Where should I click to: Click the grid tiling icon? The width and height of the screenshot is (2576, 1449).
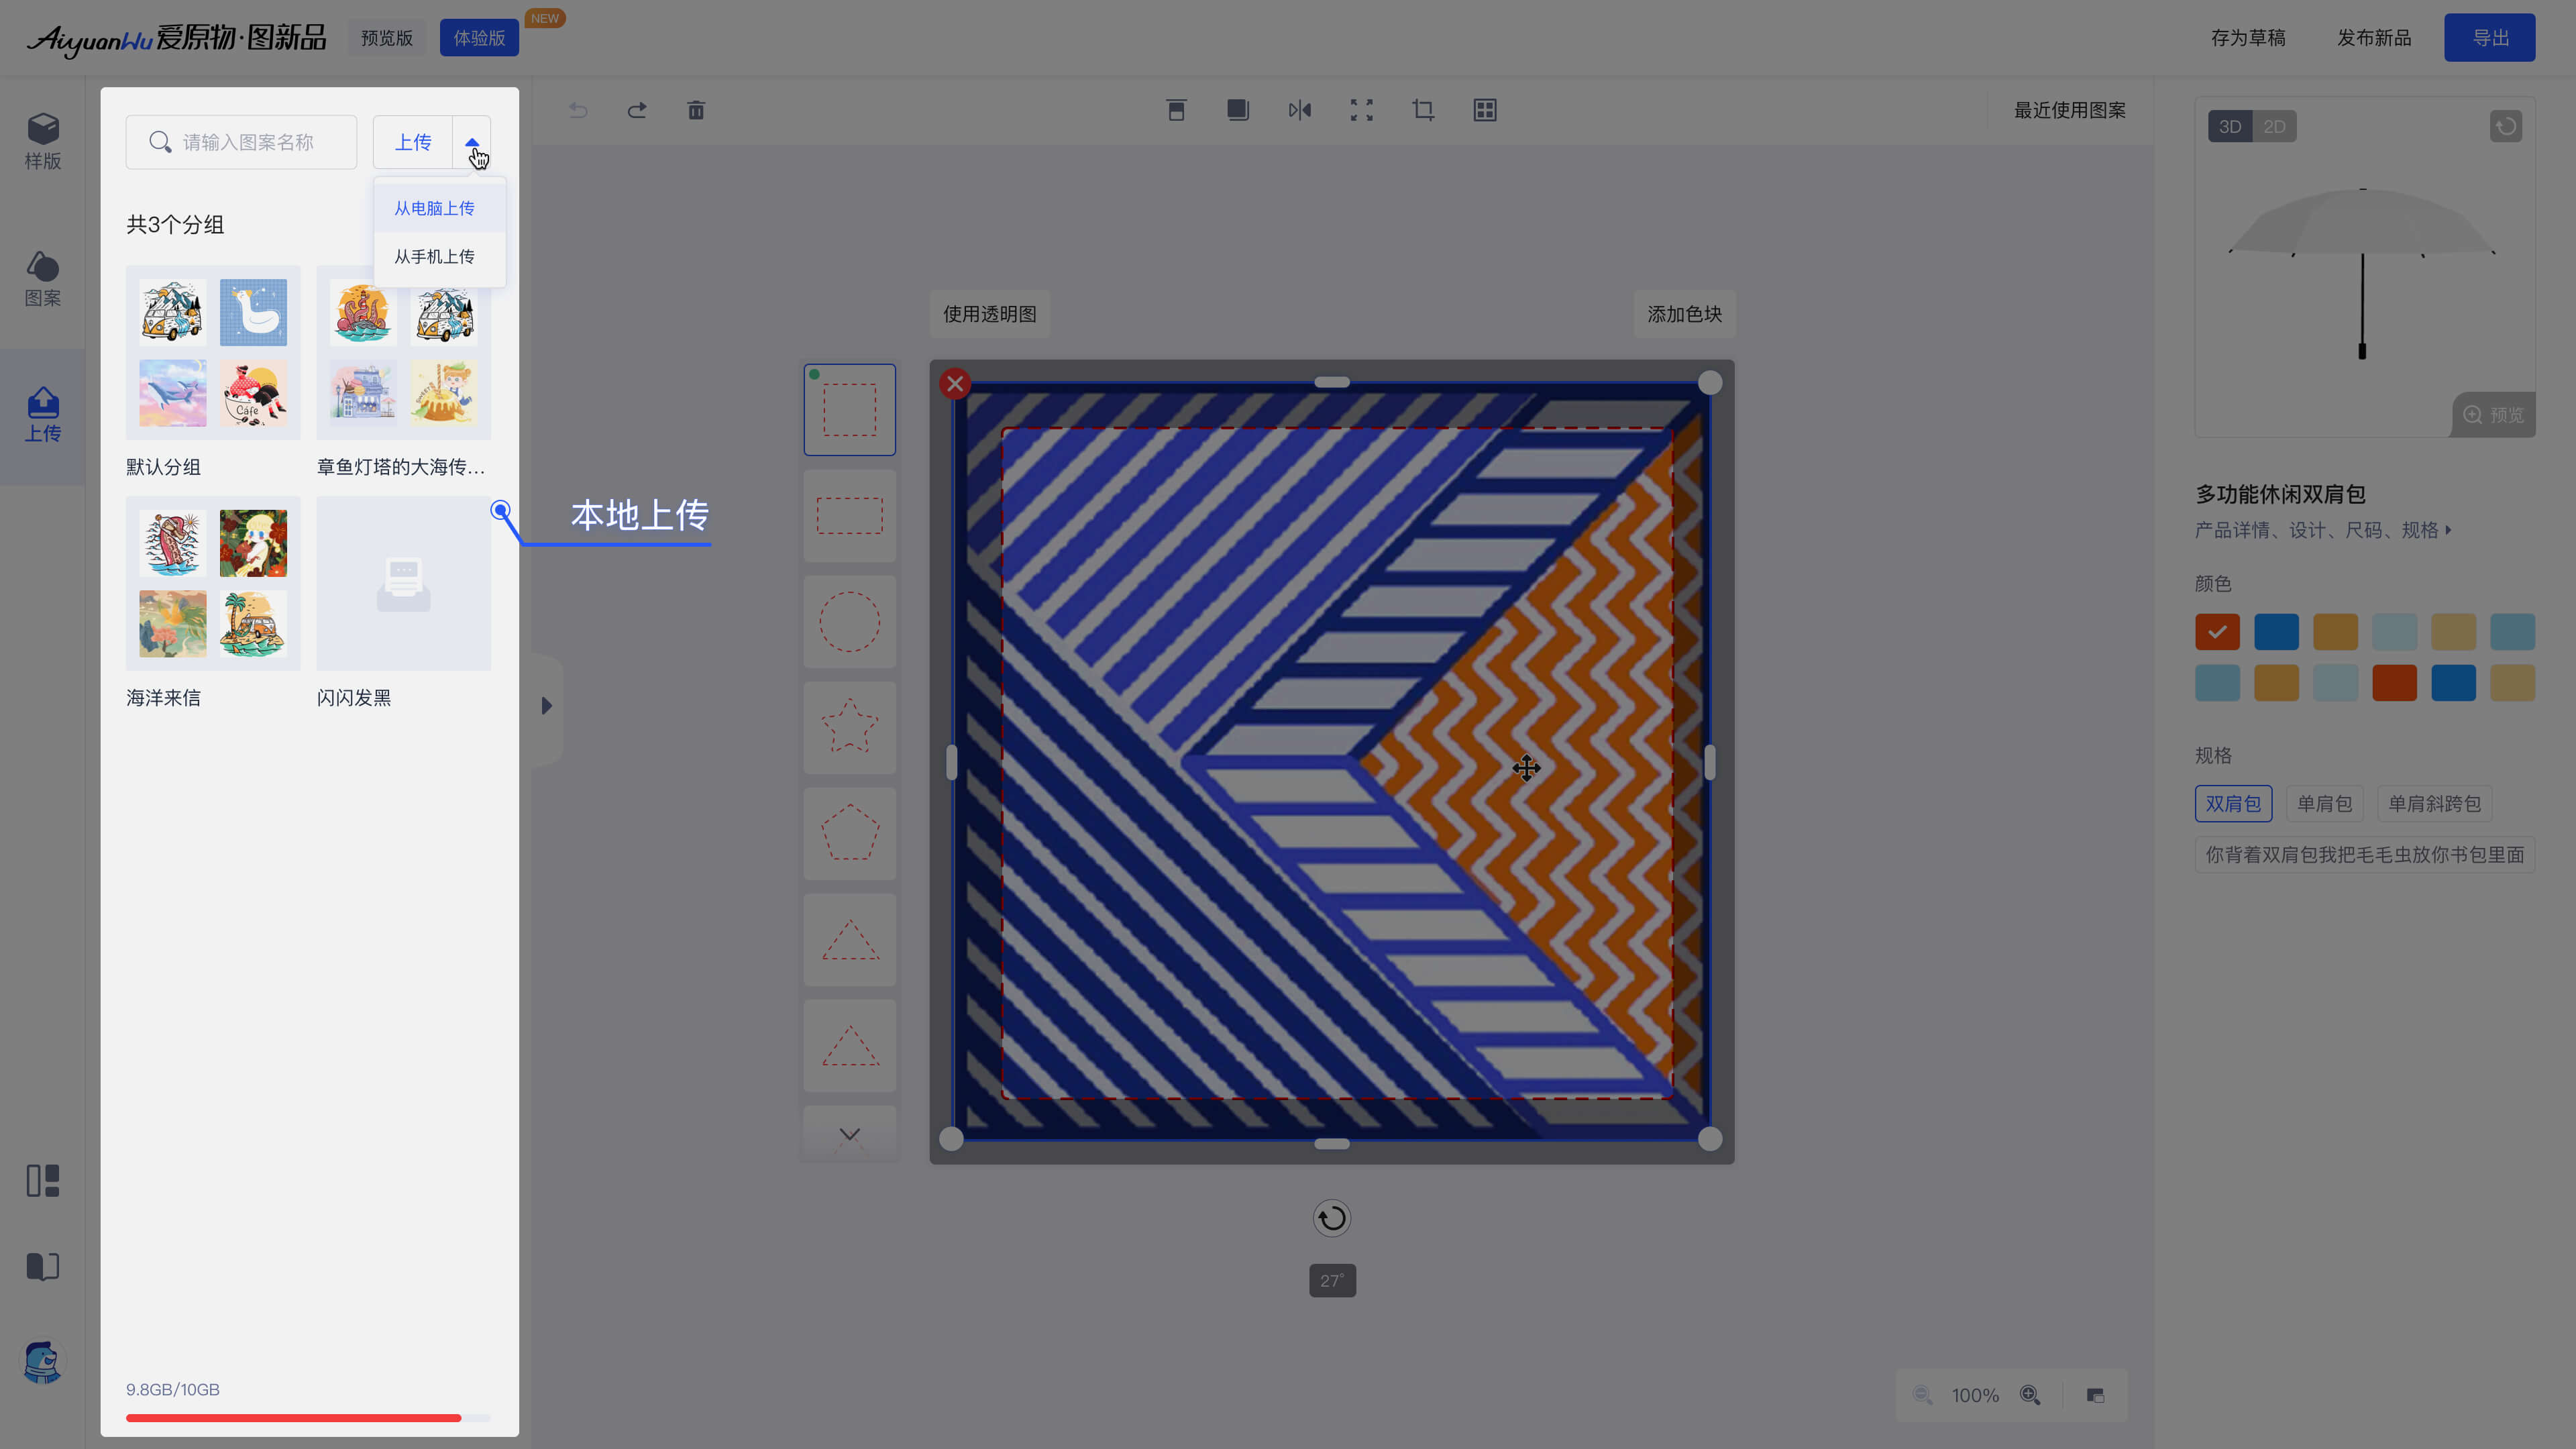tap(1484, 110)
